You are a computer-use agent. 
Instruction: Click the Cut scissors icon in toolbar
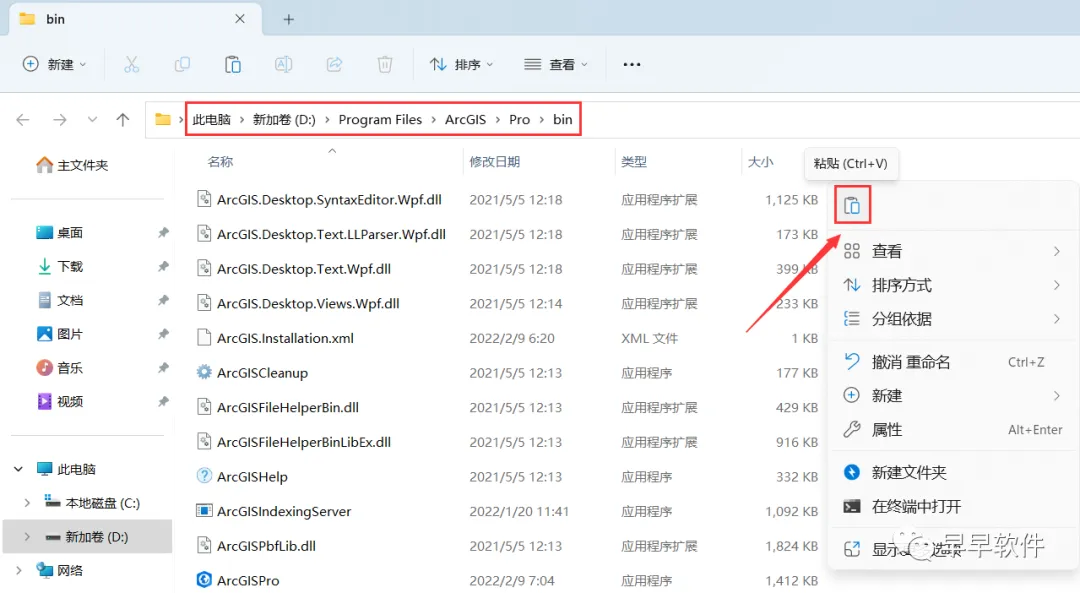[132, 64]
